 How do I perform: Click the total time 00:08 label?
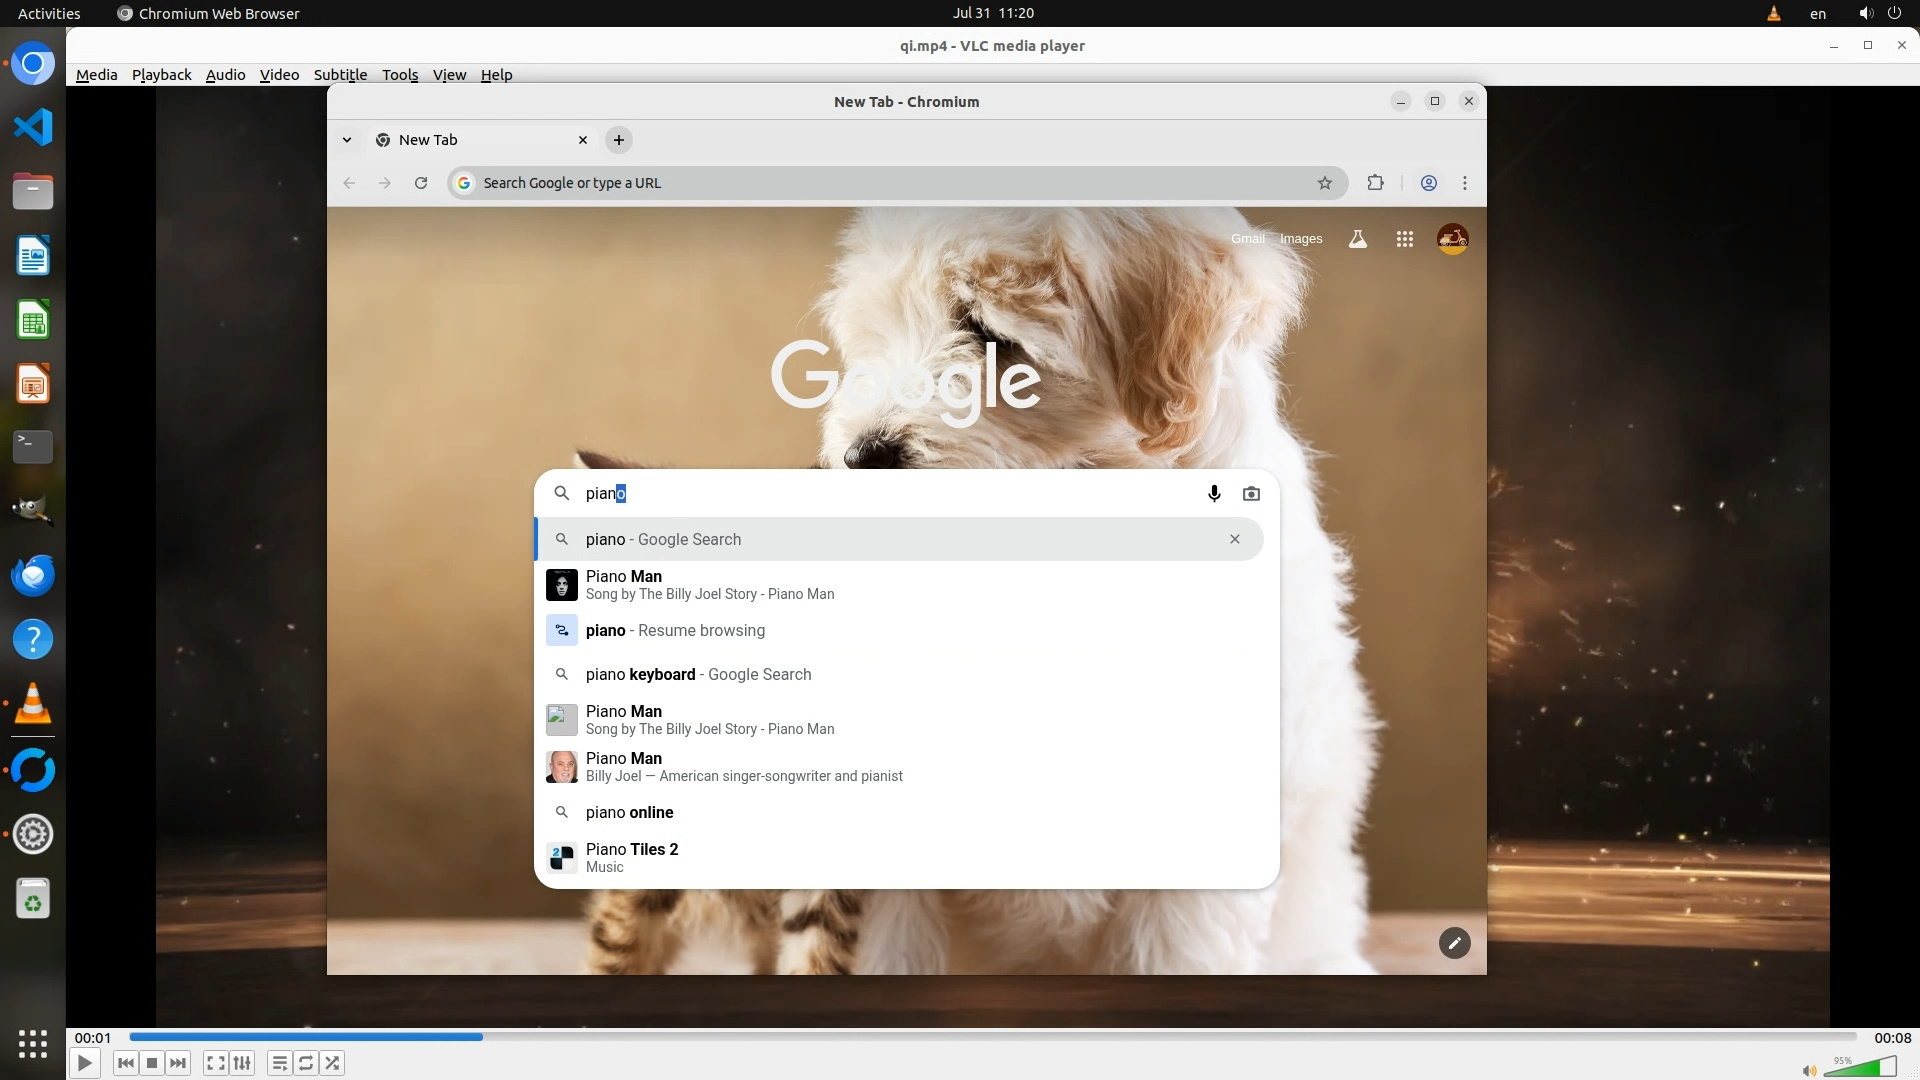coord(1891,1038)
